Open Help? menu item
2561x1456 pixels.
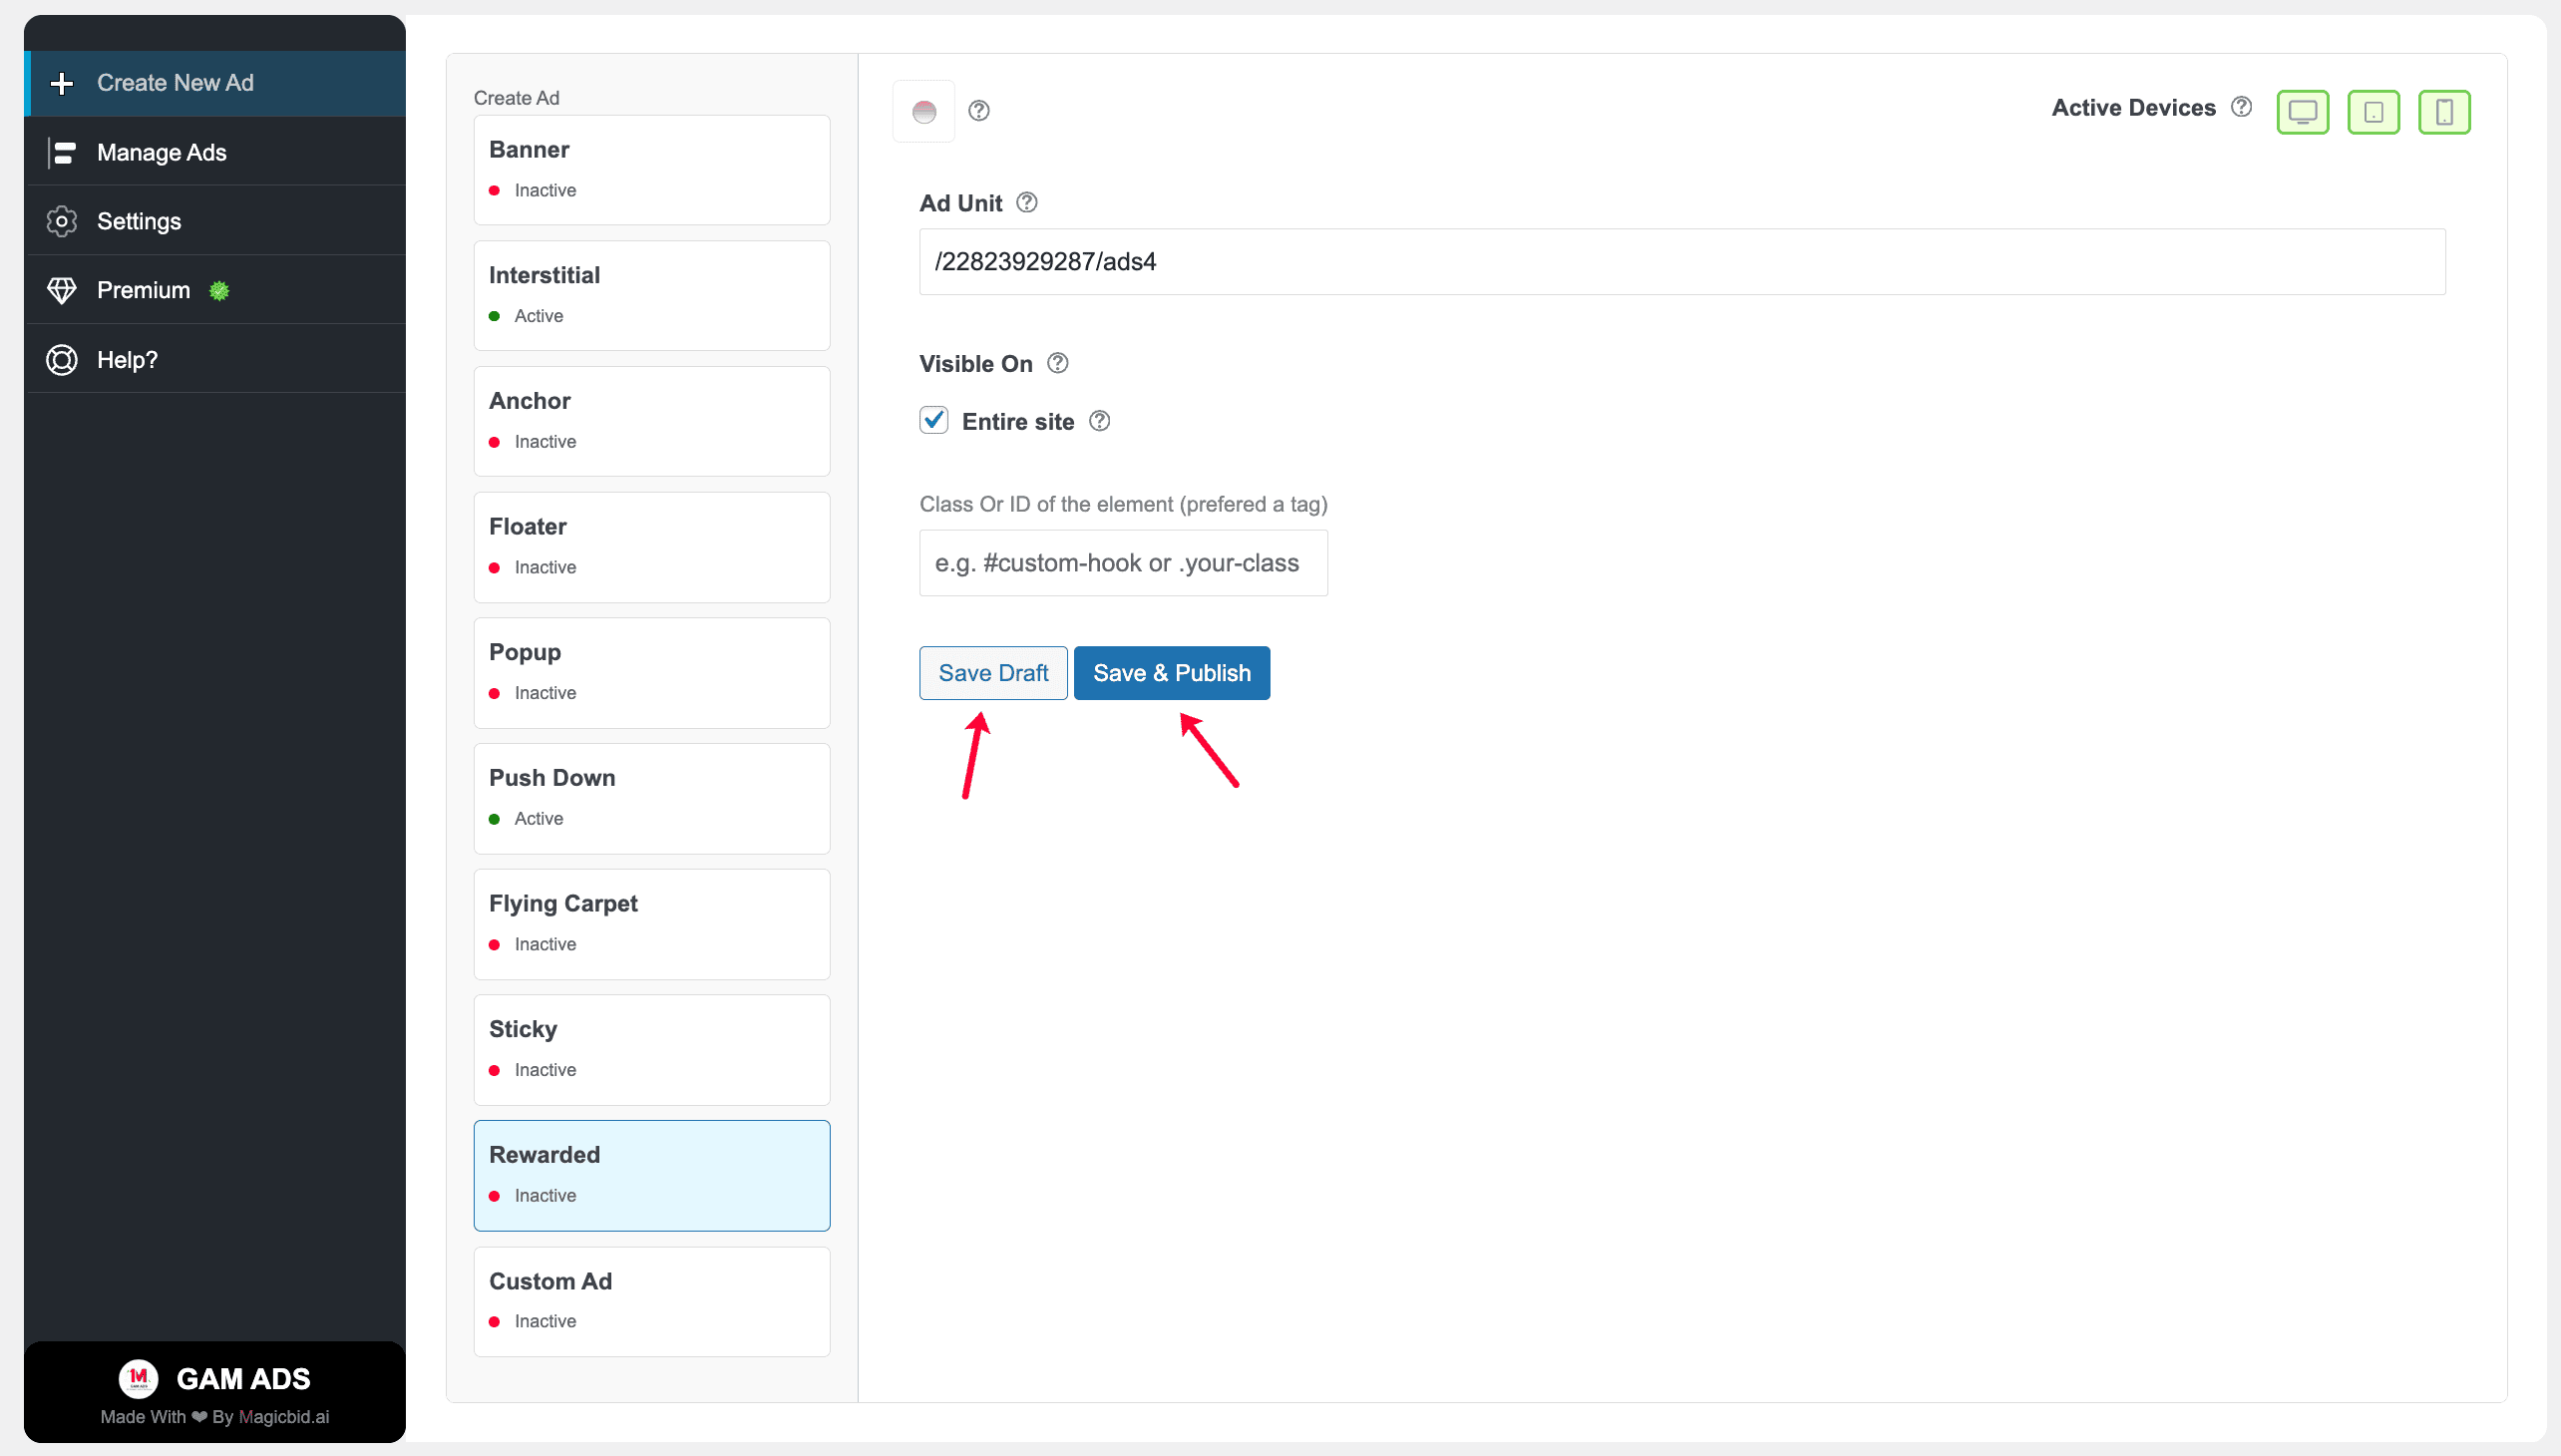pyautogui.click(x=215, y=359)
